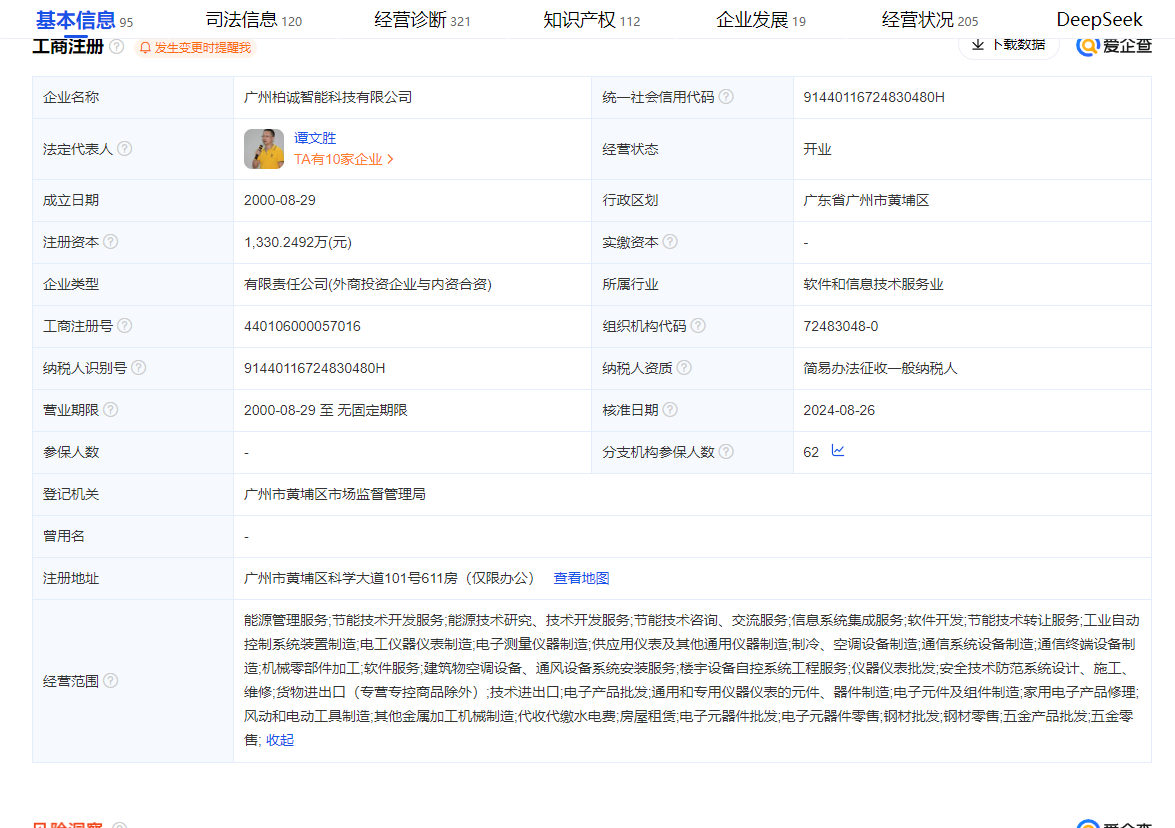Image resolution: width=1175 pixels, height=828 pixels.
Task: Open 谭文胜 legal representative profile link
Action: click(x=315, y=138)
